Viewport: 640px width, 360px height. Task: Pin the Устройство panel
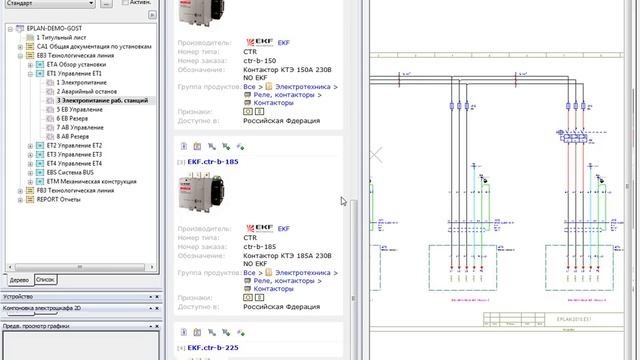[151, 297]
